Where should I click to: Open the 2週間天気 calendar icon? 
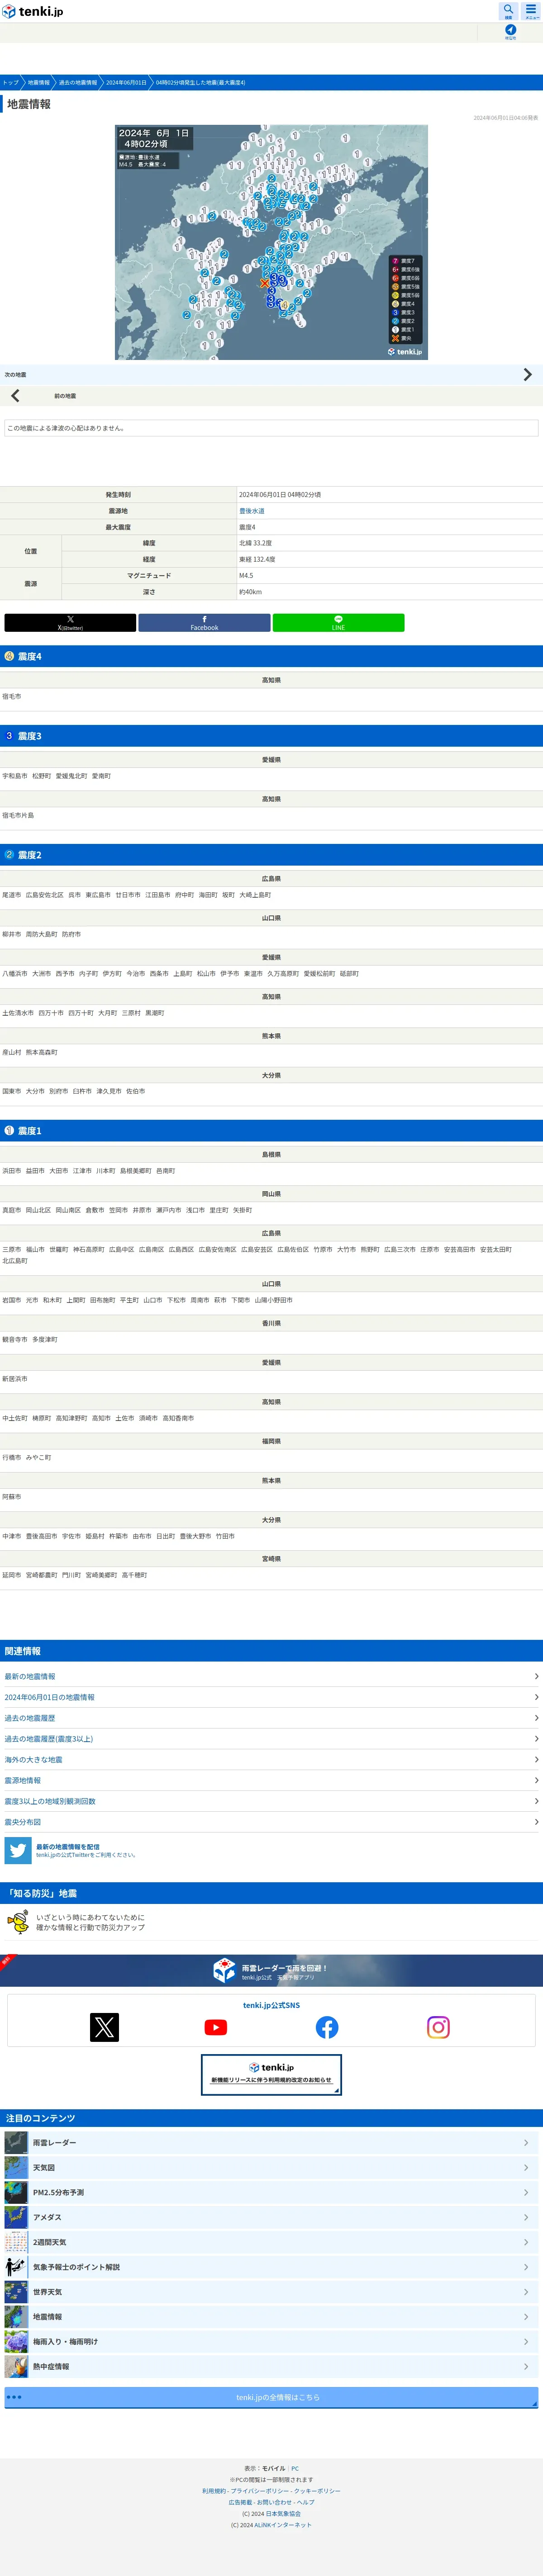point(16,2242)
